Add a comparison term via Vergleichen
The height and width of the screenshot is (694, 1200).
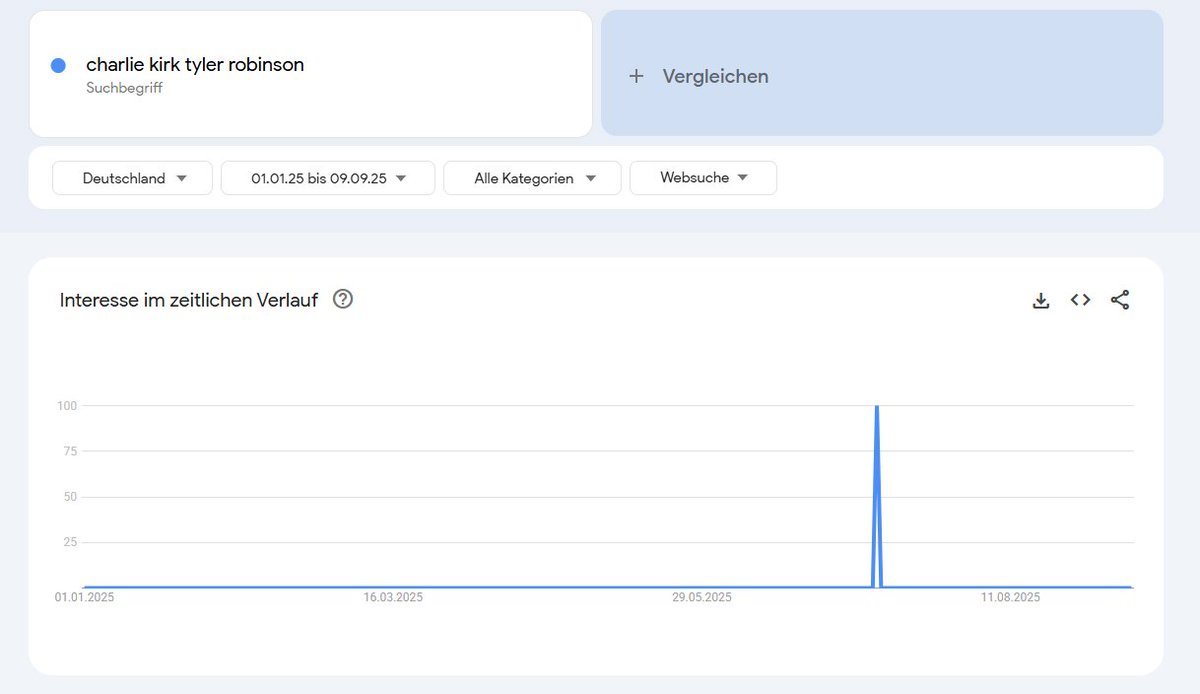tap(882, 73)
